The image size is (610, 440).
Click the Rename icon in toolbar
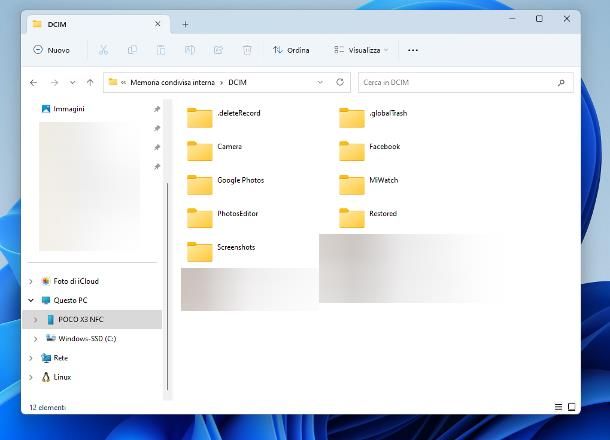pyautogui.click(x=189, y=50)
